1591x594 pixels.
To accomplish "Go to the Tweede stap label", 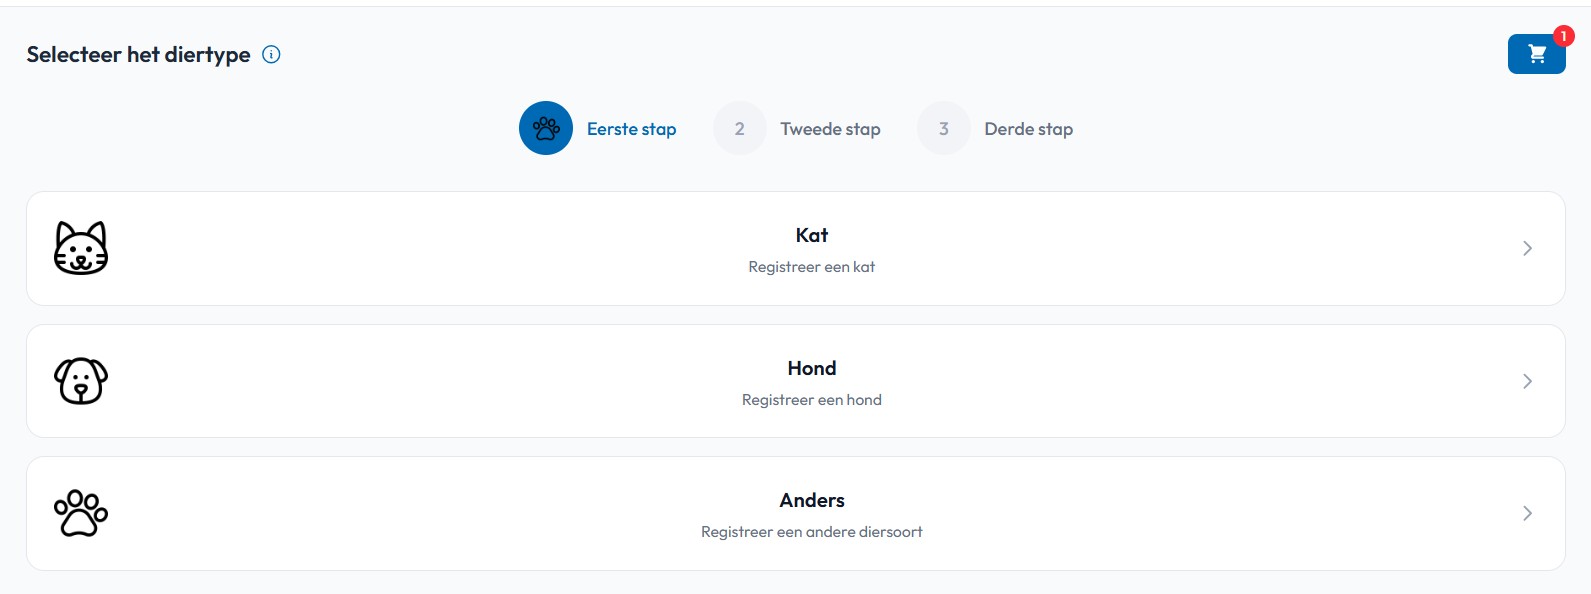I will (x=830, y=129).
